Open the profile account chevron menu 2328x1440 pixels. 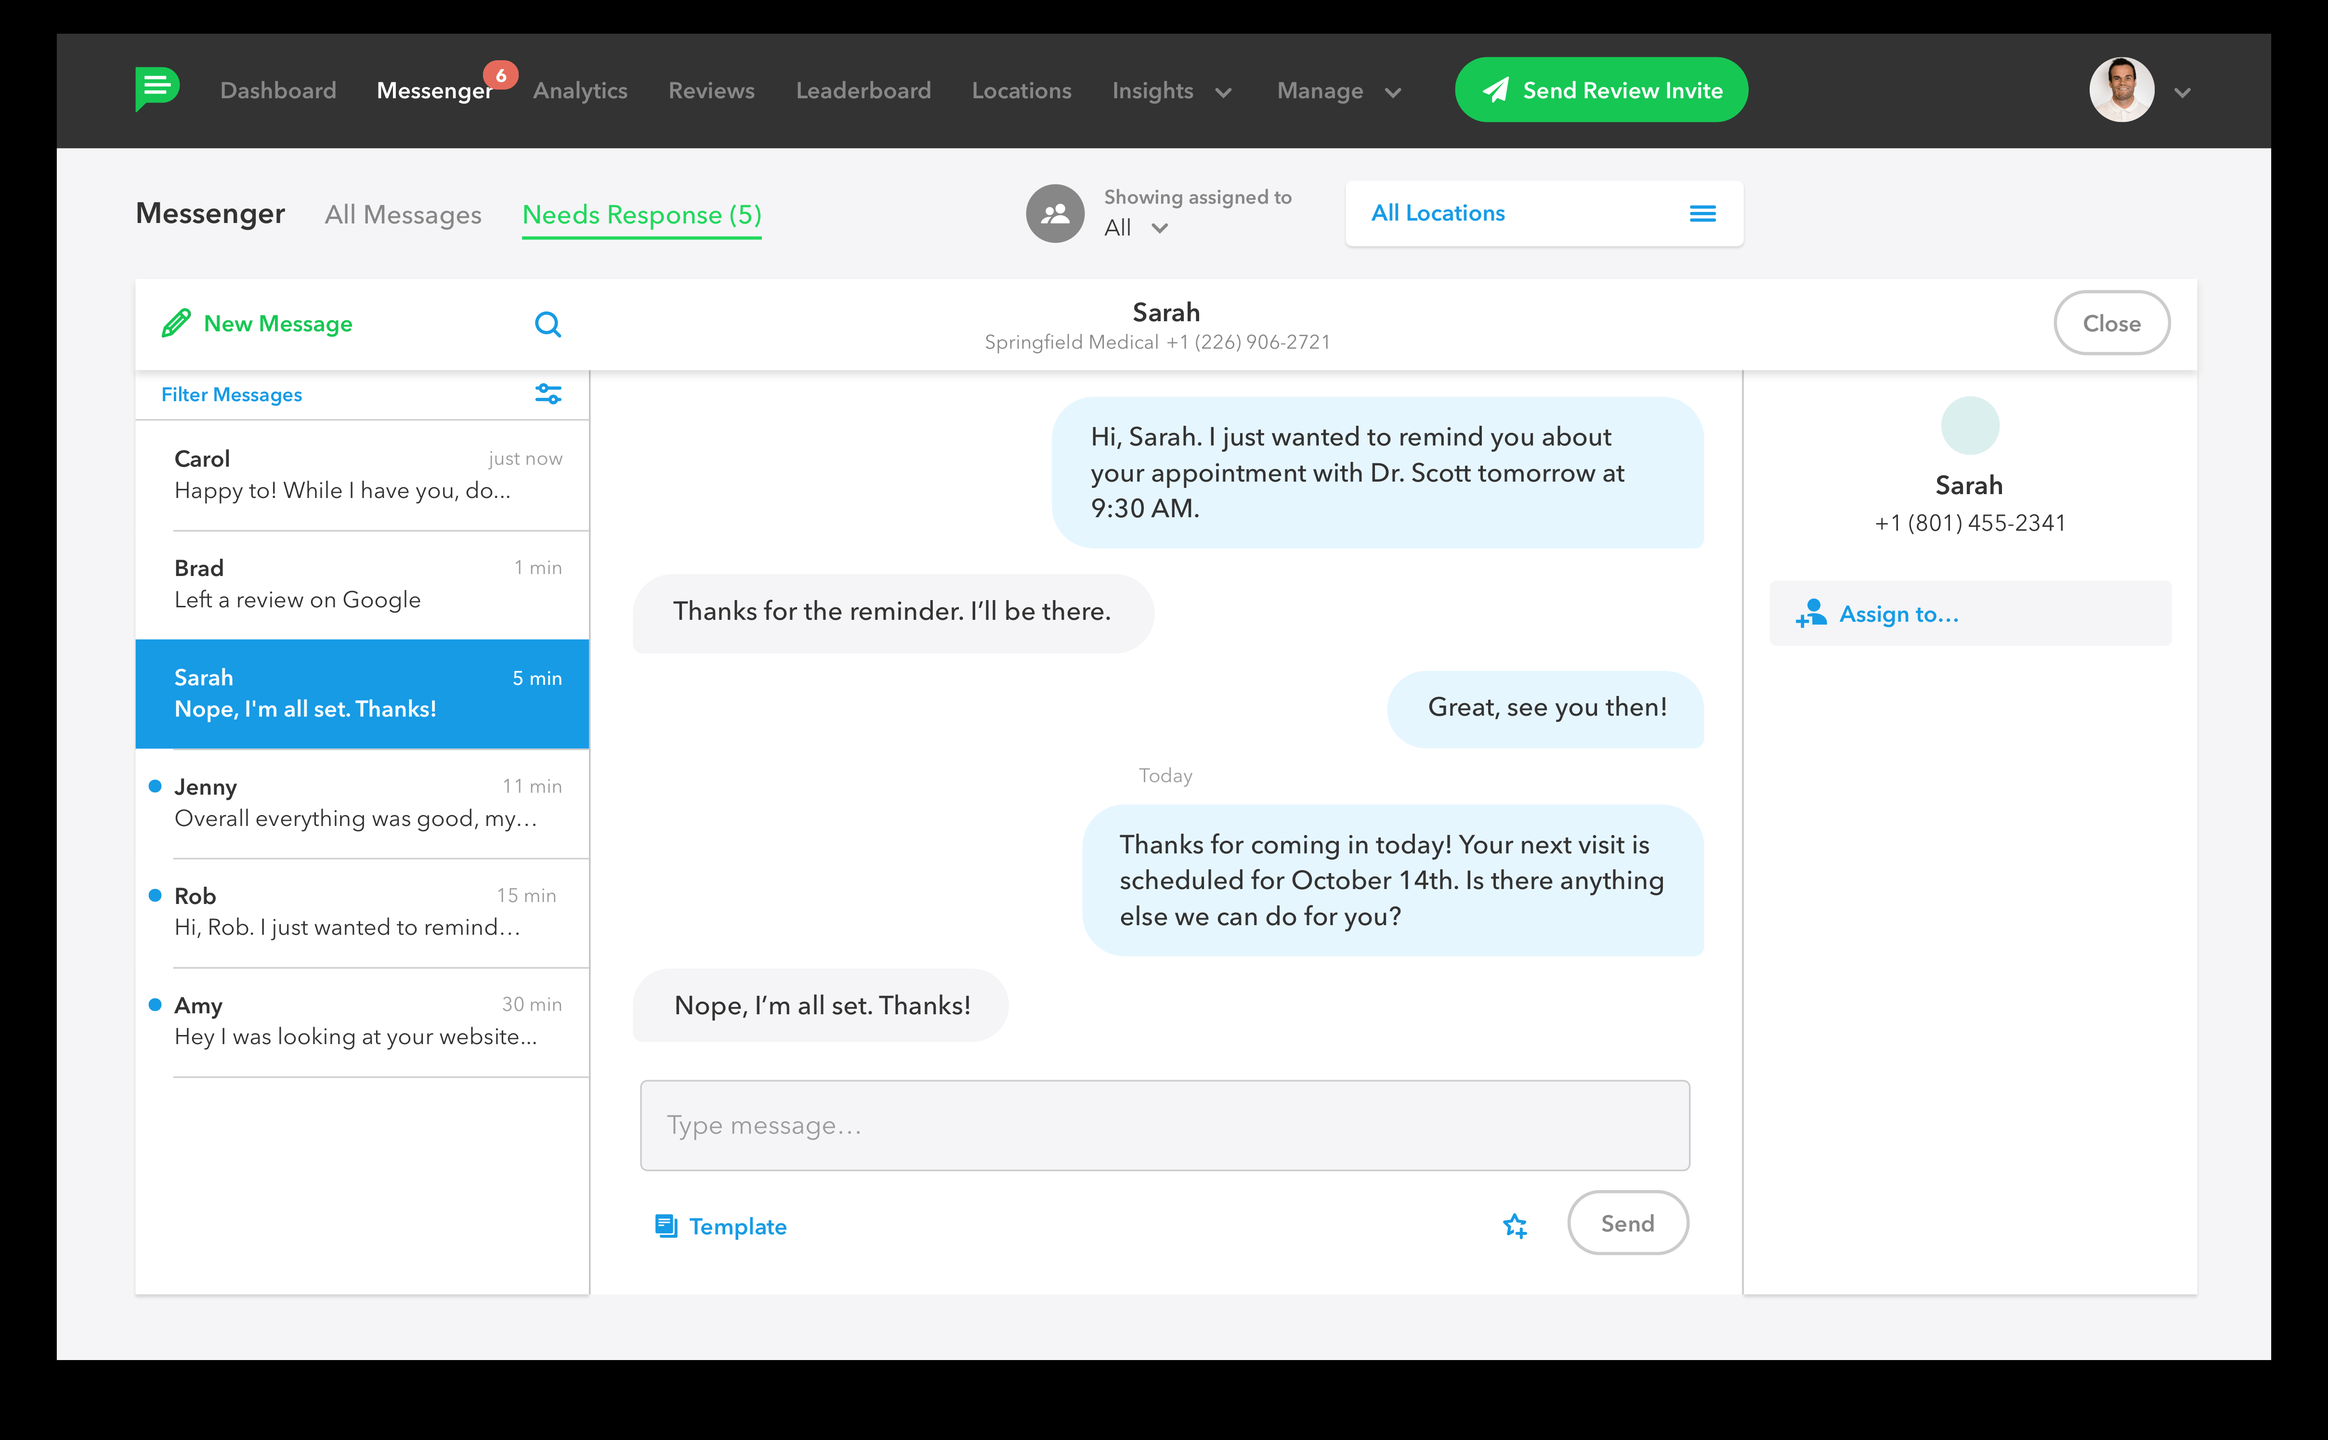pyautogui.click(x=2182, y=92)
